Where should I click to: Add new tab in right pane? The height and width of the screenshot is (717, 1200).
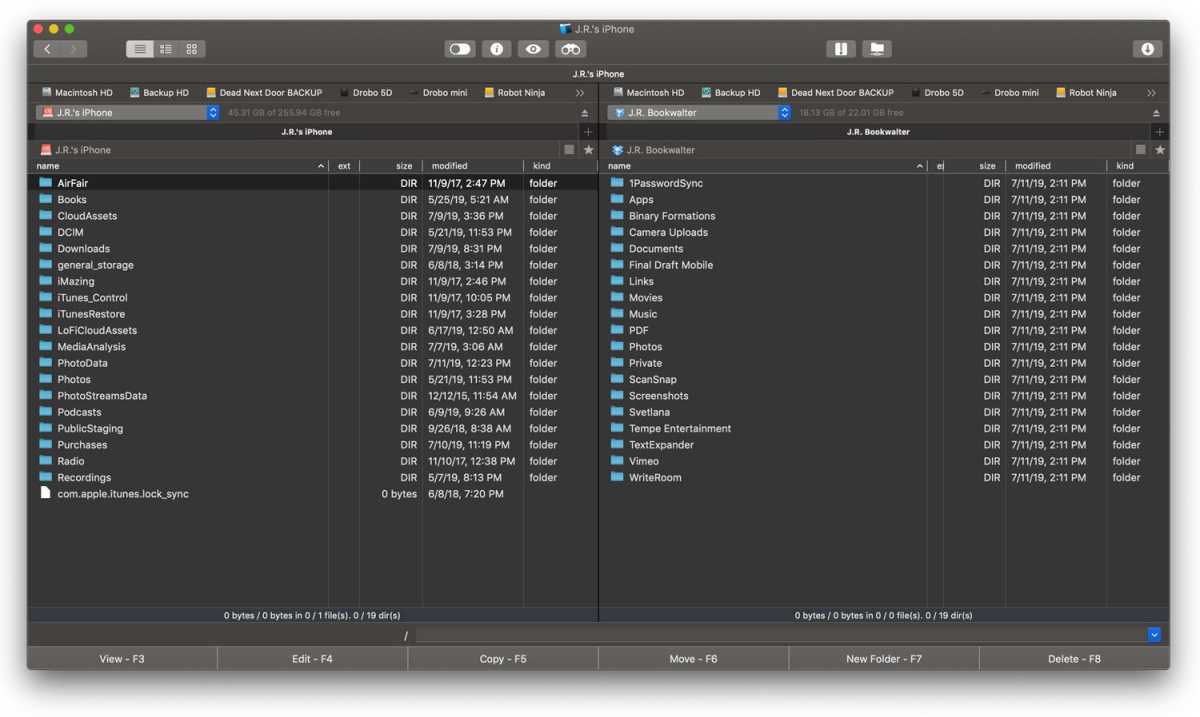pos(1159,131)
